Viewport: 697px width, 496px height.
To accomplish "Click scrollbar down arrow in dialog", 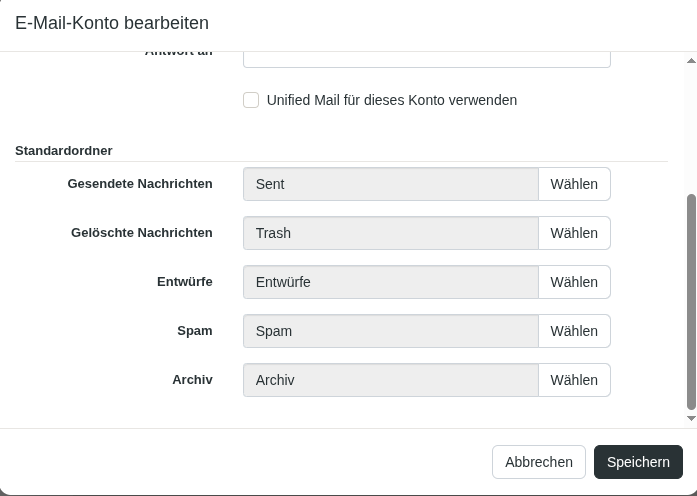I will coord(691,419).
